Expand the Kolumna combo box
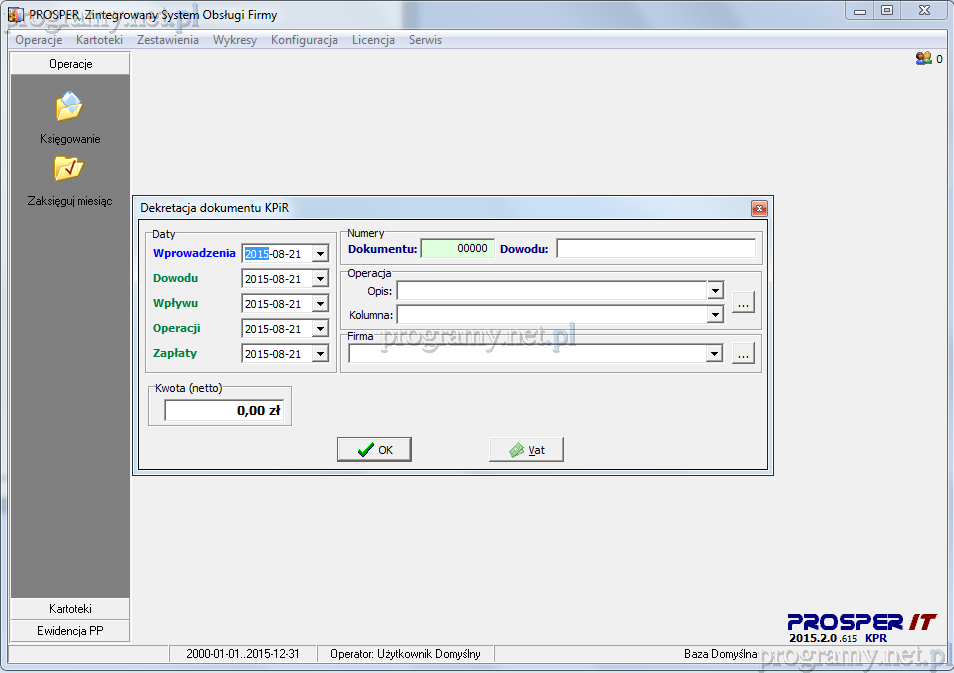954x673 pixels. tap(714, 315)
